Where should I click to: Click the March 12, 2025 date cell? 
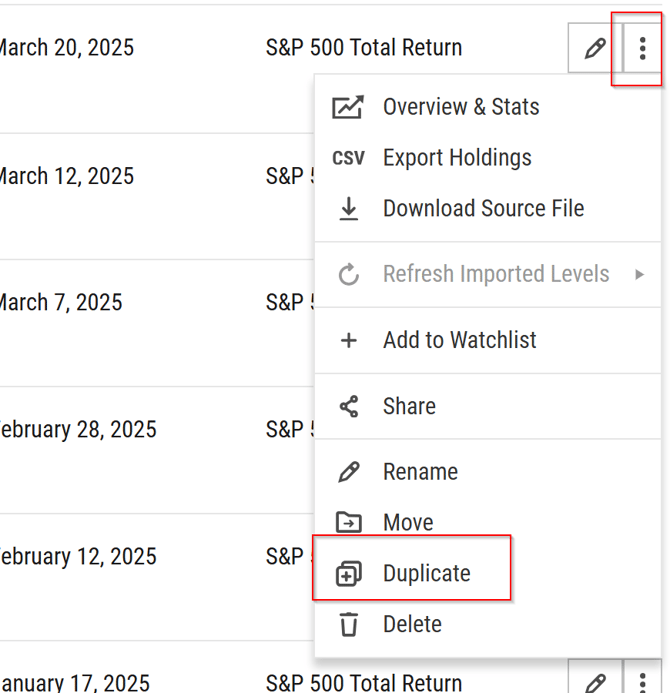pos(66,176)
